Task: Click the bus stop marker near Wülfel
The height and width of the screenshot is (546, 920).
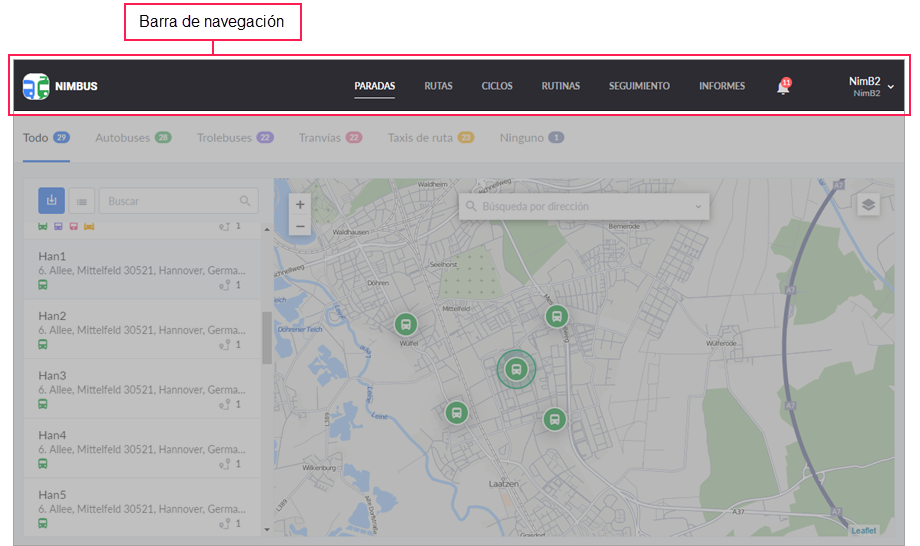Action: (406, 324)
